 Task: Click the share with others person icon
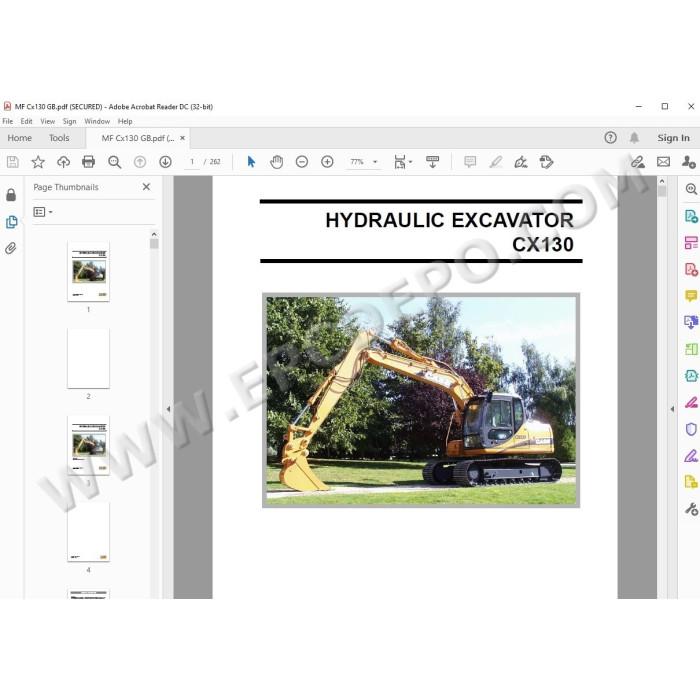688,162
